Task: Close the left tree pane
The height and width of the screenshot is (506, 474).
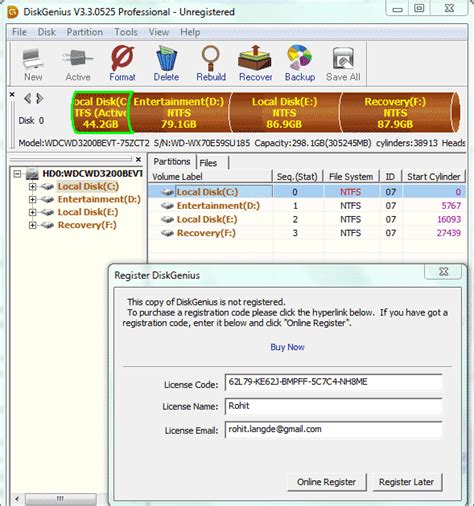Action: (x=139, y=160)
